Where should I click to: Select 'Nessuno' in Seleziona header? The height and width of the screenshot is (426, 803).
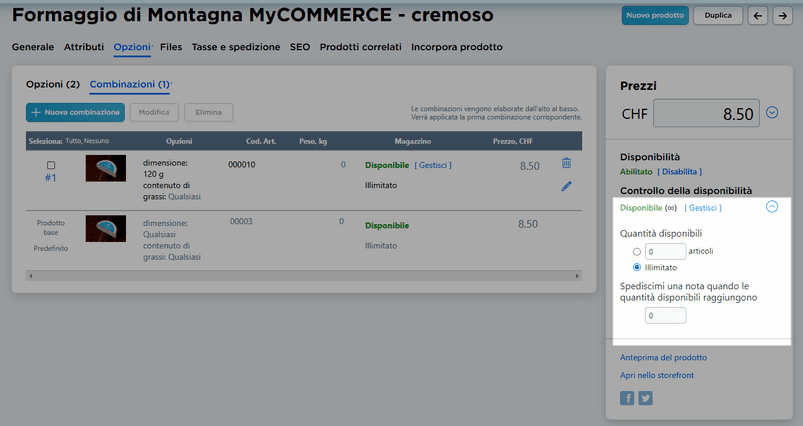point(96,141)
